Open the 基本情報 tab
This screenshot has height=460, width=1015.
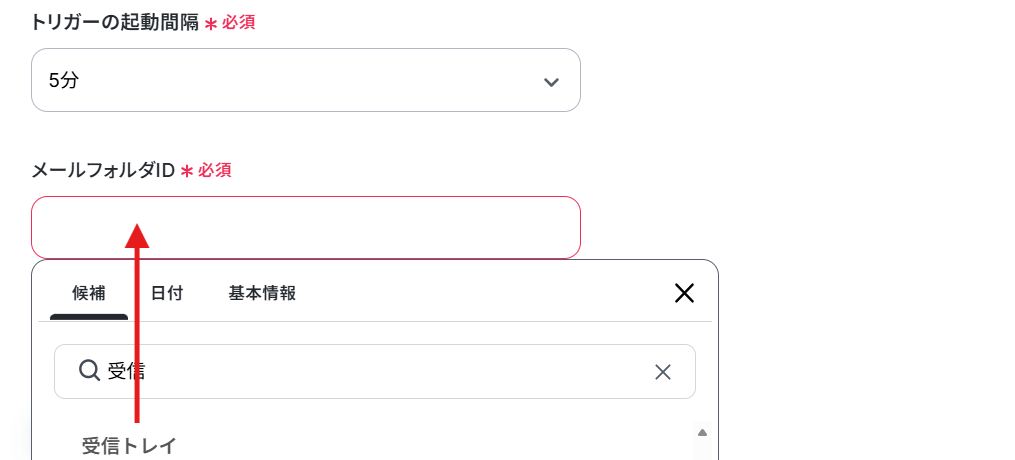pos(262,293)
